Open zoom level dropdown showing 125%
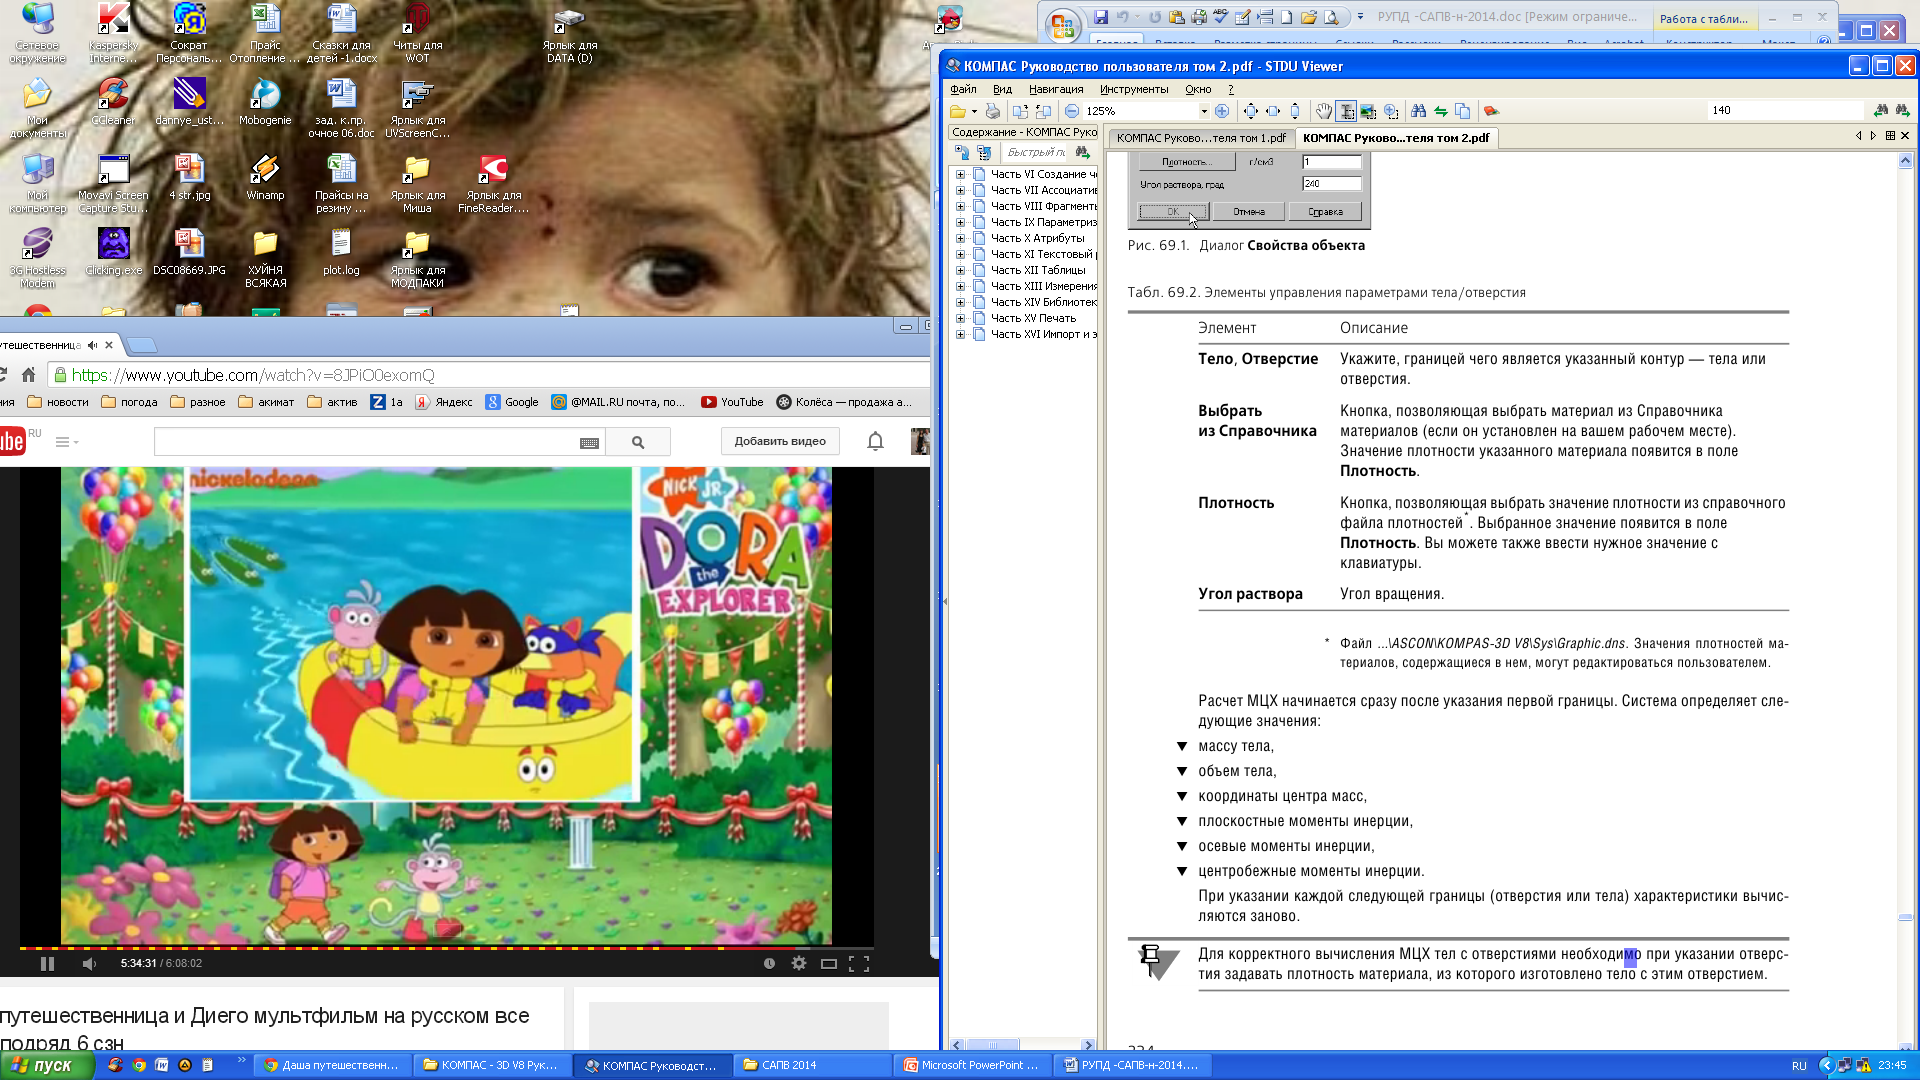Screen dimensions: 1920x1080 [1204, 111]
